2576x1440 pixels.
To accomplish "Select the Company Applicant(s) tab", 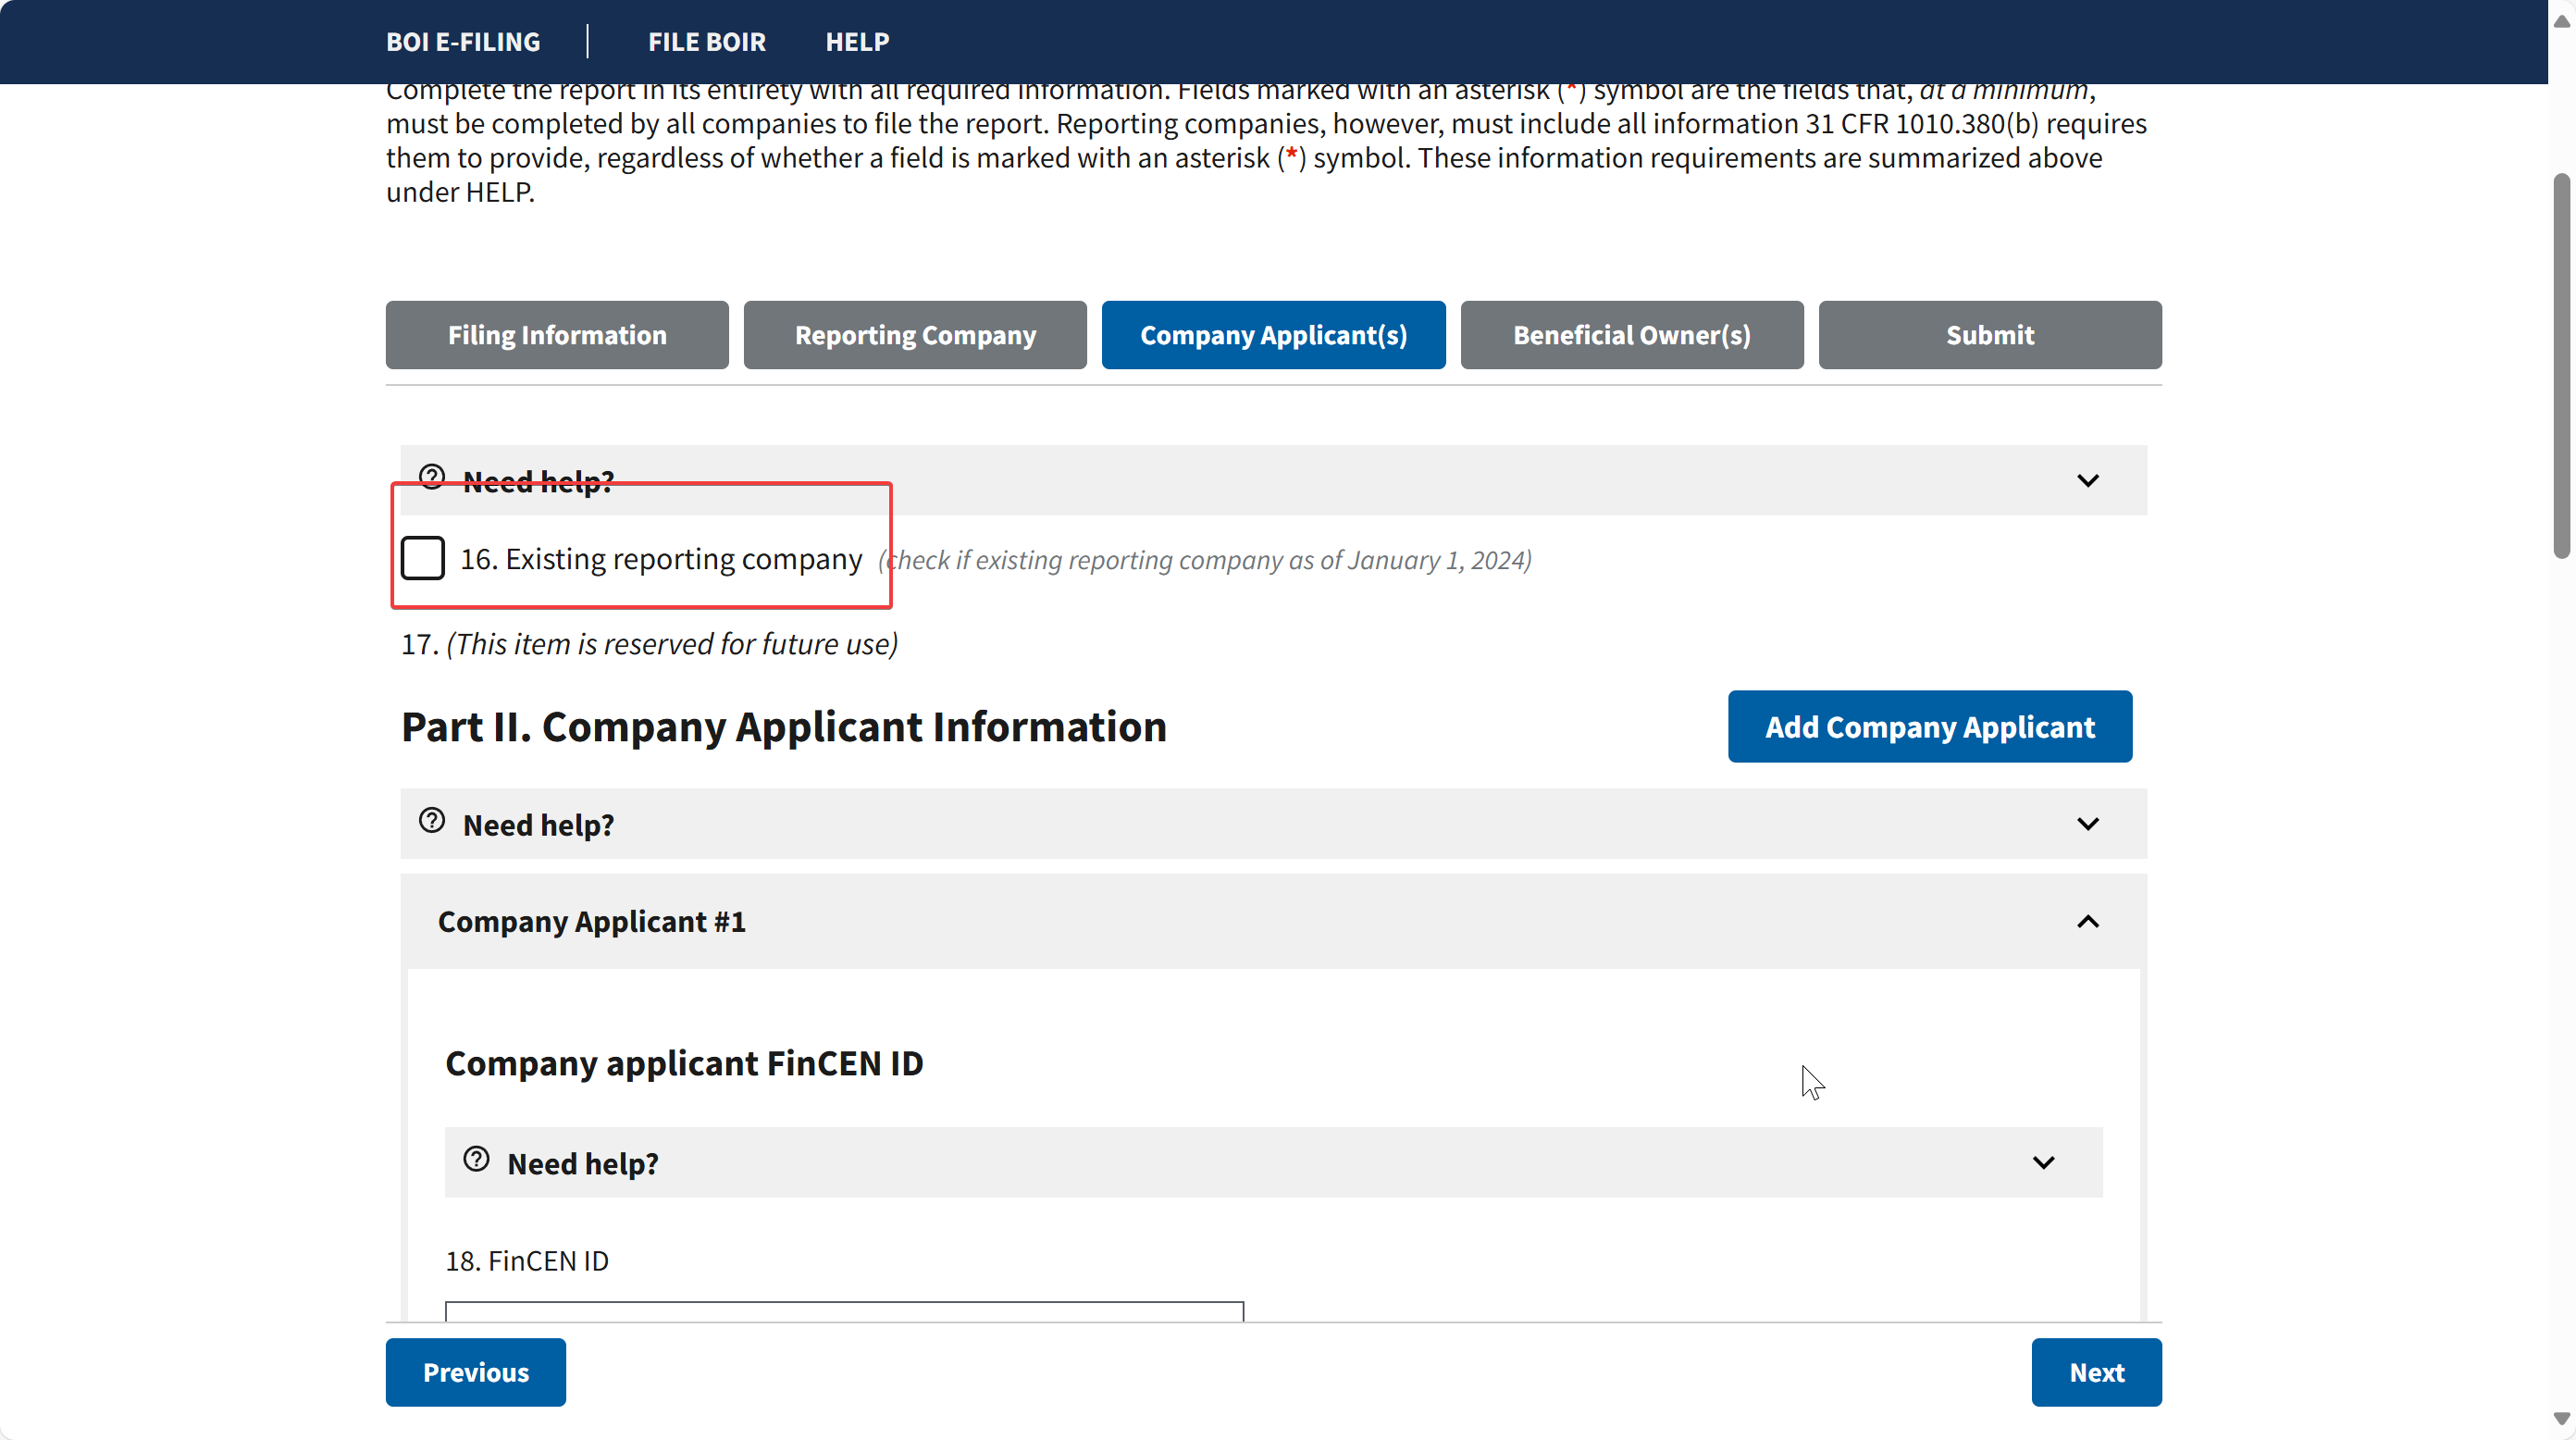I will pos(1273,335).
